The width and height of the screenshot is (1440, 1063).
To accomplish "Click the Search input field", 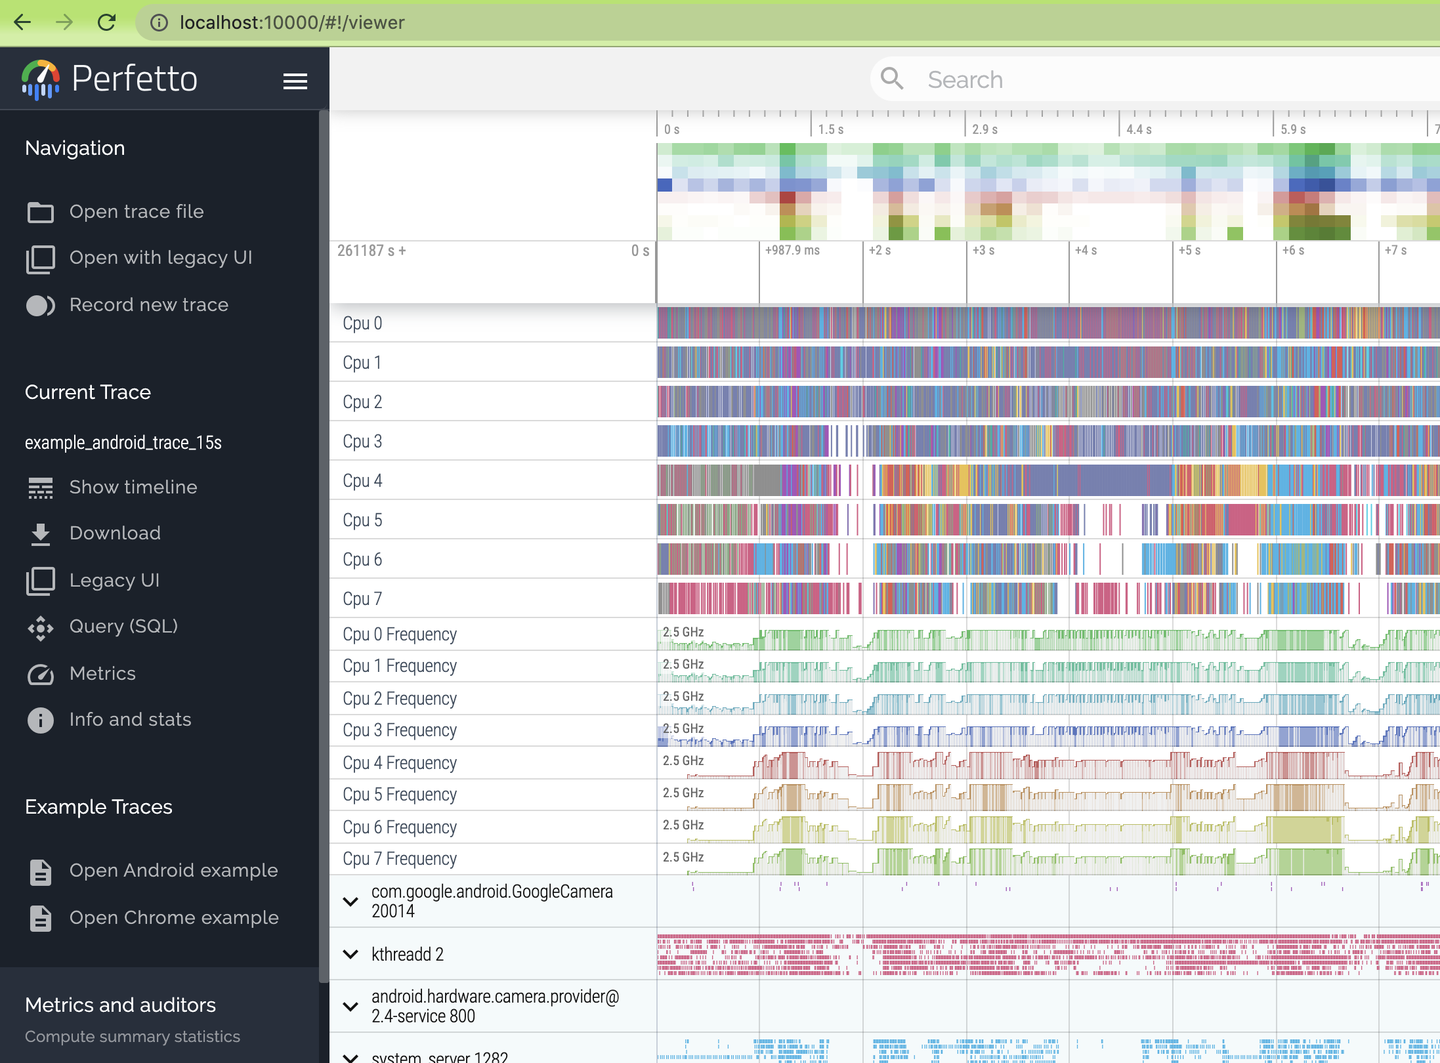I will [x=1100, y=80].
